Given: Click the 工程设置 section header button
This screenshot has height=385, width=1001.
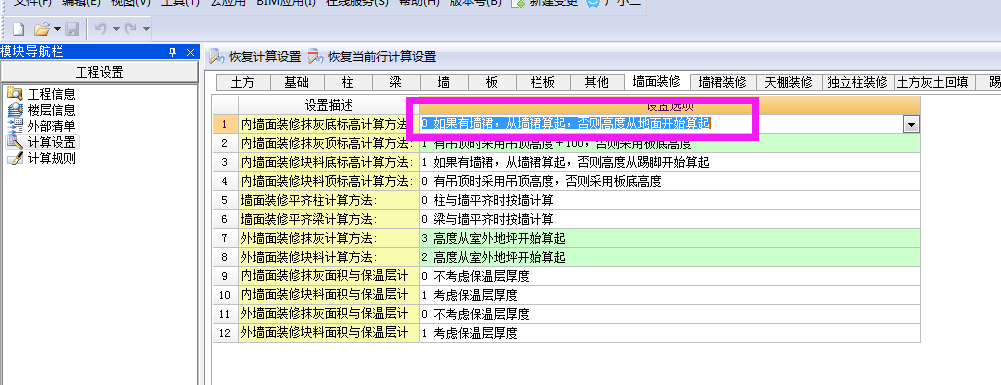Looking at the screenshot, I should [100, 72].
